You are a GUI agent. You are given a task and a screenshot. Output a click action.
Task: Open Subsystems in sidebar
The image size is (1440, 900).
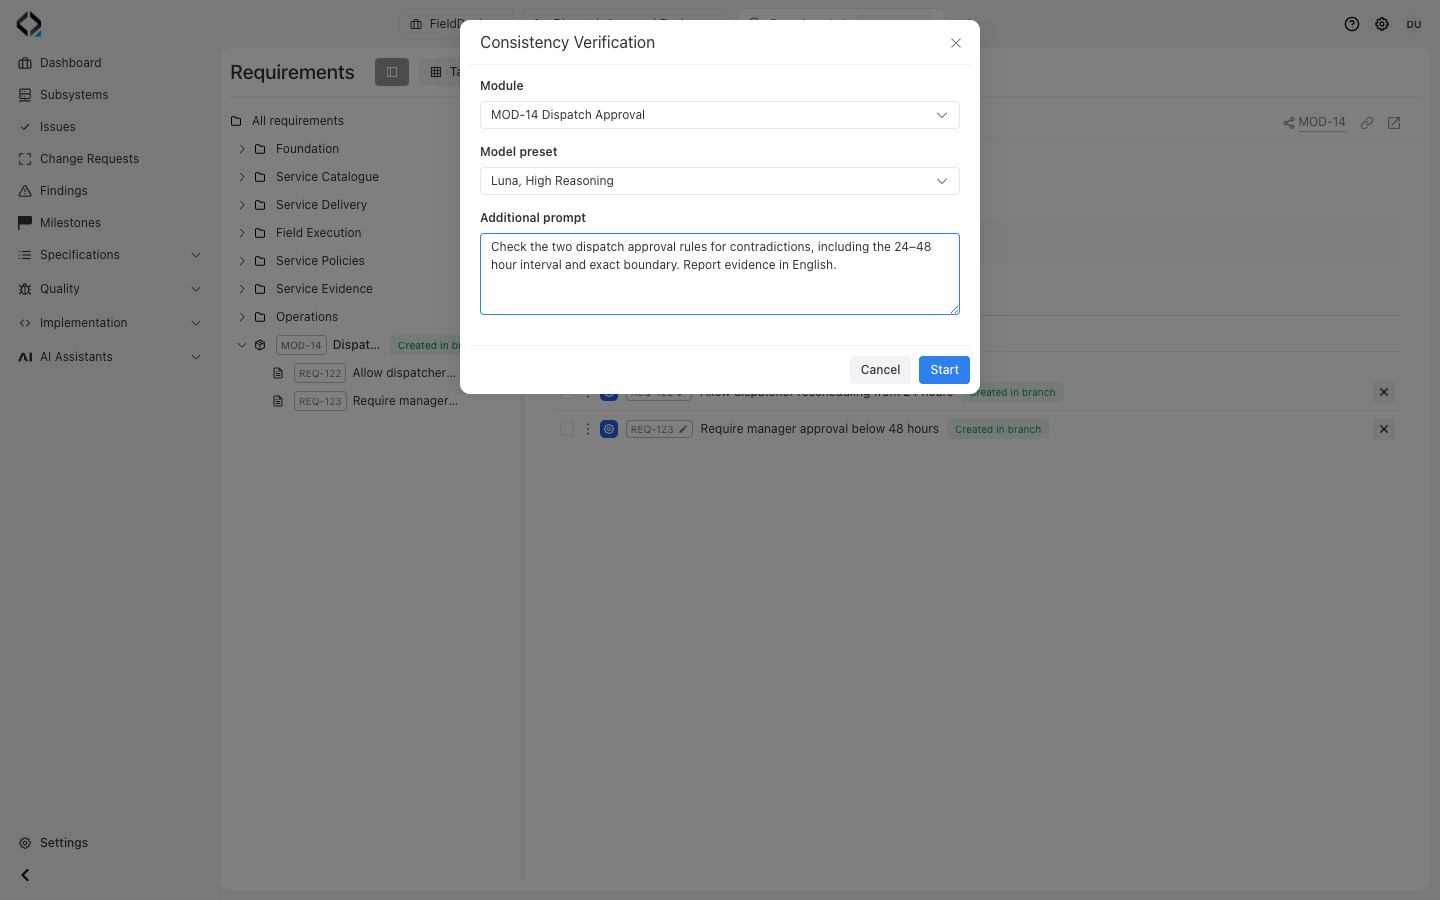[74, 95]
